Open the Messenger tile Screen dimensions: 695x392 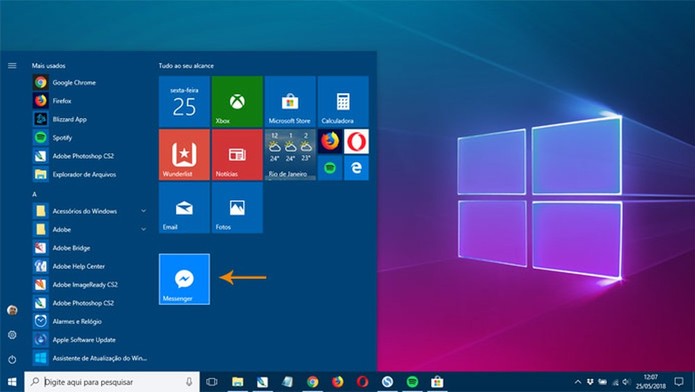pyautogui.click(x=184, y=279)
